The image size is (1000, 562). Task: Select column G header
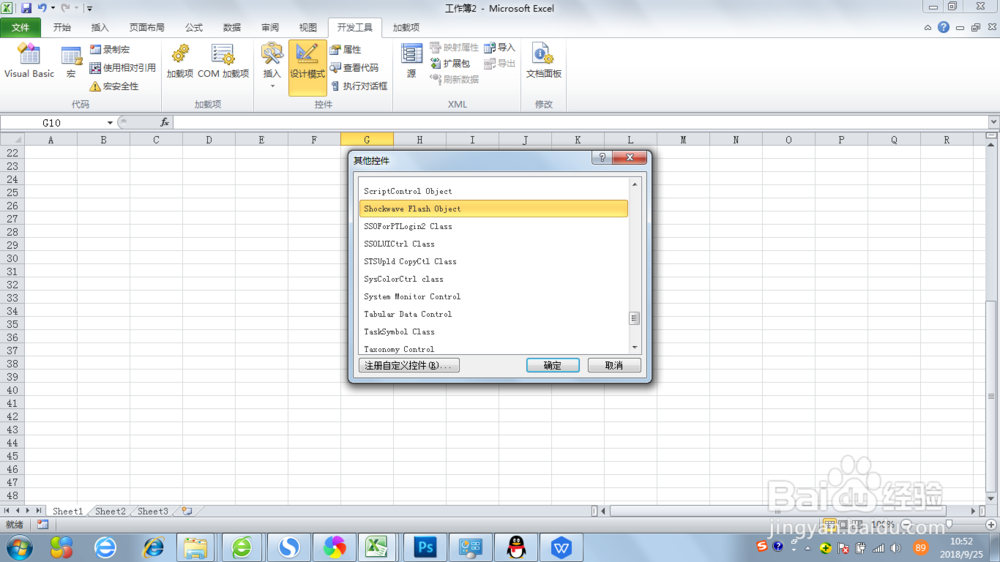click(367, 140)
